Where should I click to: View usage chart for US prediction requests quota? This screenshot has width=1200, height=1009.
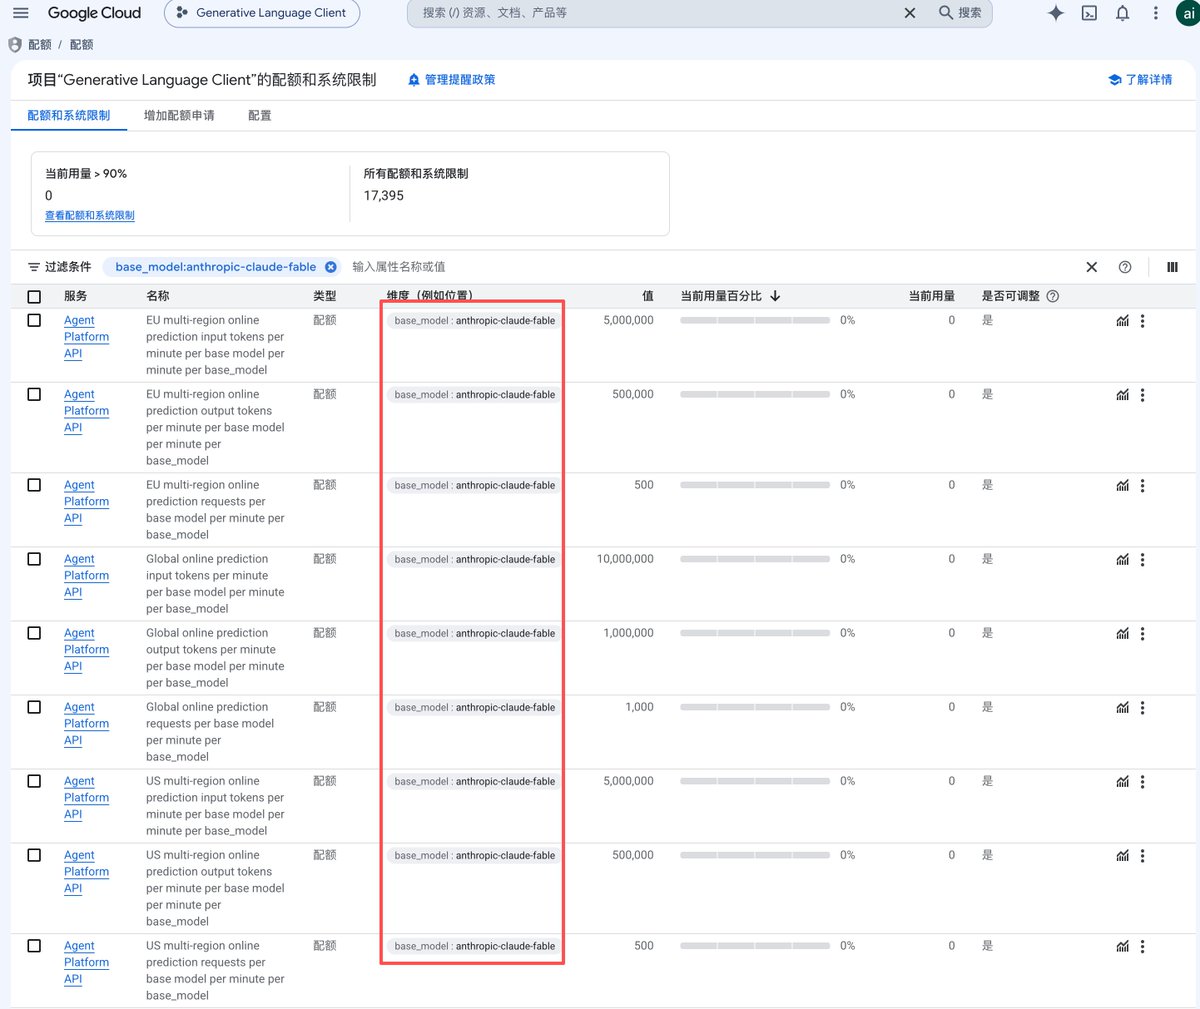tap(1123, 947)
